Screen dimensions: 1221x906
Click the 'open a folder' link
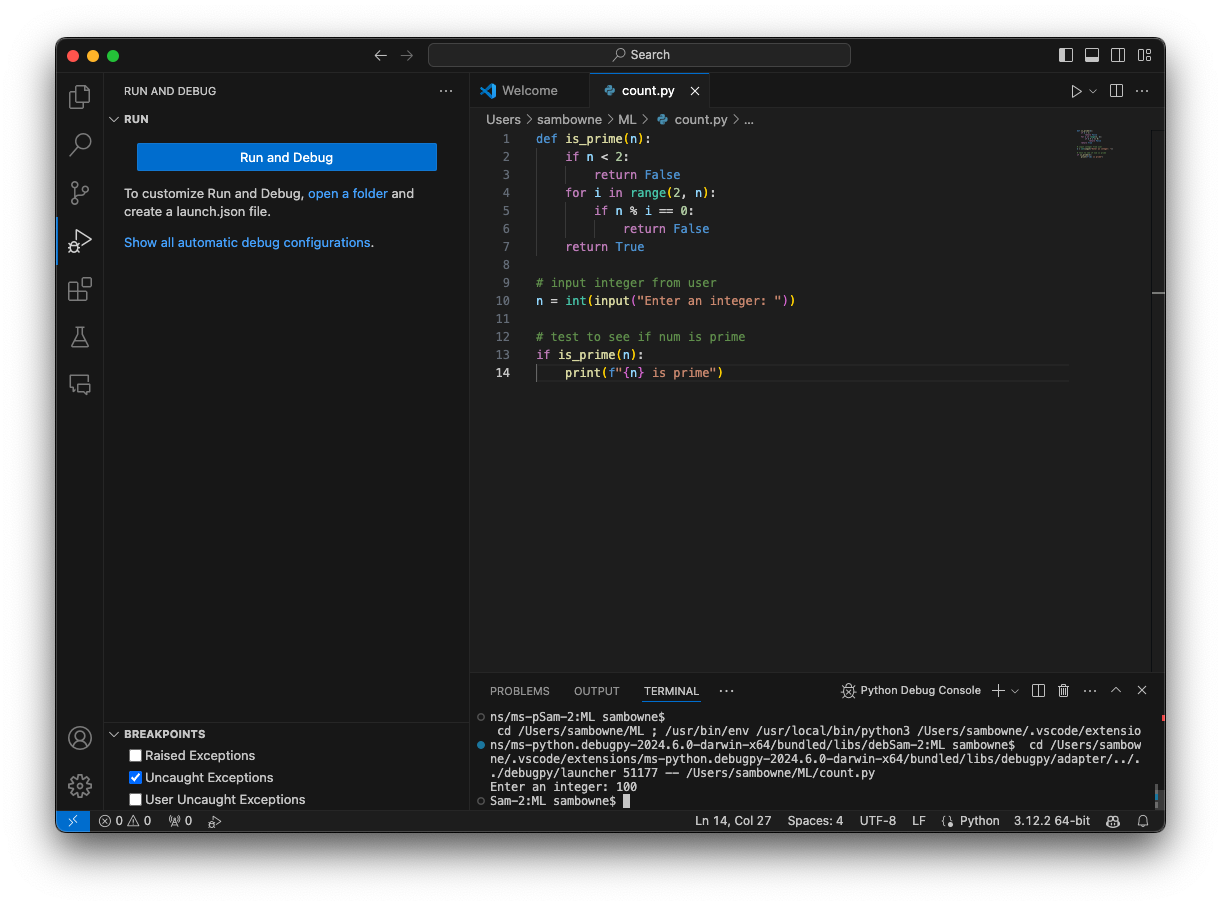click(x=347, y=194)
